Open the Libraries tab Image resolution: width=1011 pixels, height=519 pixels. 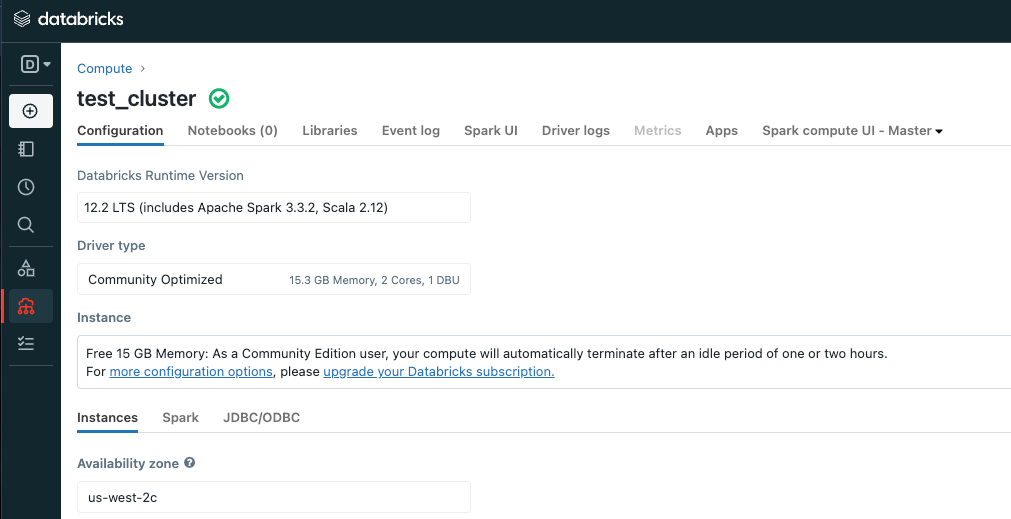(x=329, y=130)
